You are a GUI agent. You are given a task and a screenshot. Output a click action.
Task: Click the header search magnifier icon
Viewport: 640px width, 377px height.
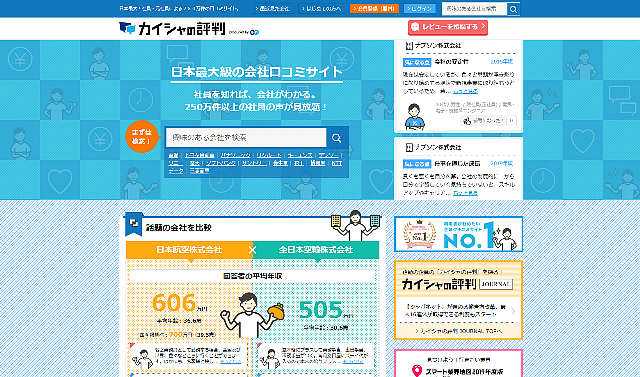tap(513, 9)
